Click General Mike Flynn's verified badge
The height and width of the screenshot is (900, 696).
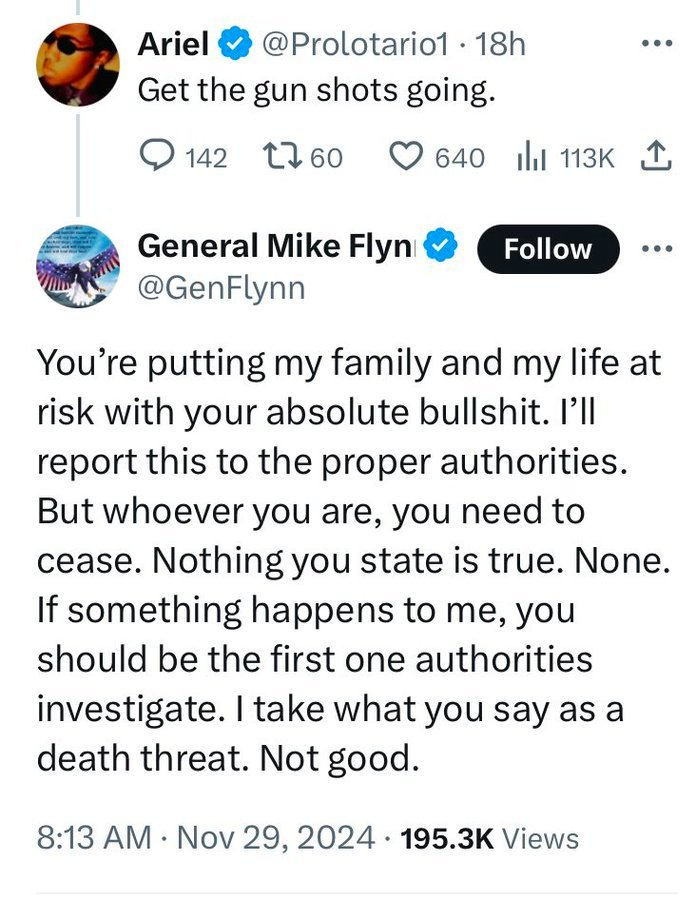coord(443,247)
